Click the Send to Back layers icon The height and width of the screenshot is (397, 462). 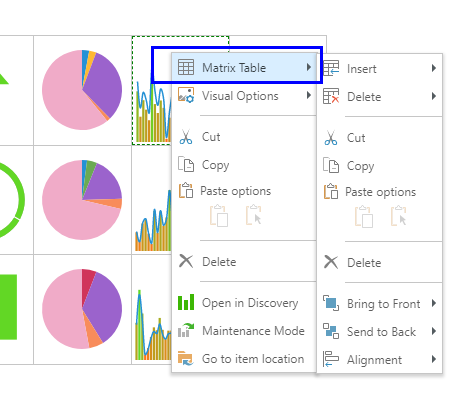331,331
